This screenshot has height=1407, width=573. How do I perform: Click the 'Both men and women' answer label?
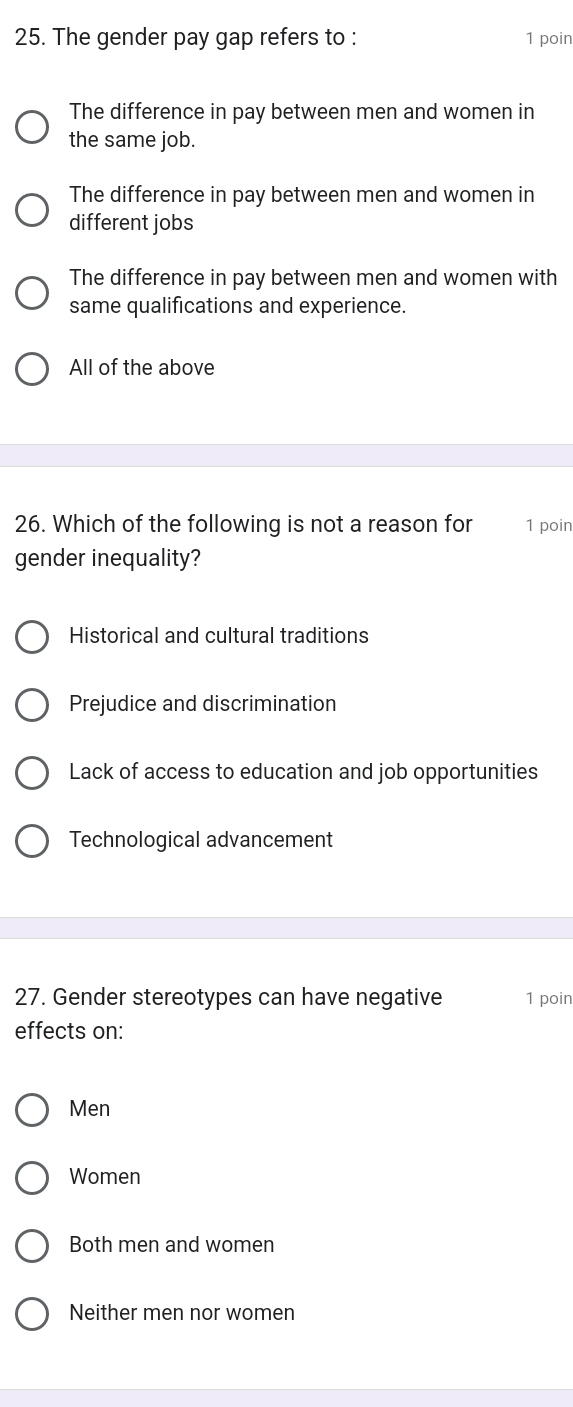coord(172,1245)
